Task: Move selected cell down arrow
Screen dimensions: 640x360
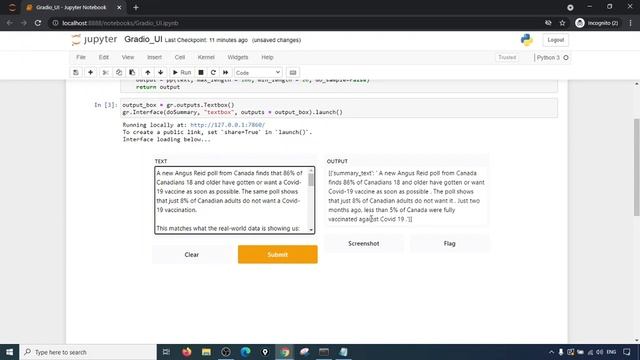Action: tap(161, 73)
